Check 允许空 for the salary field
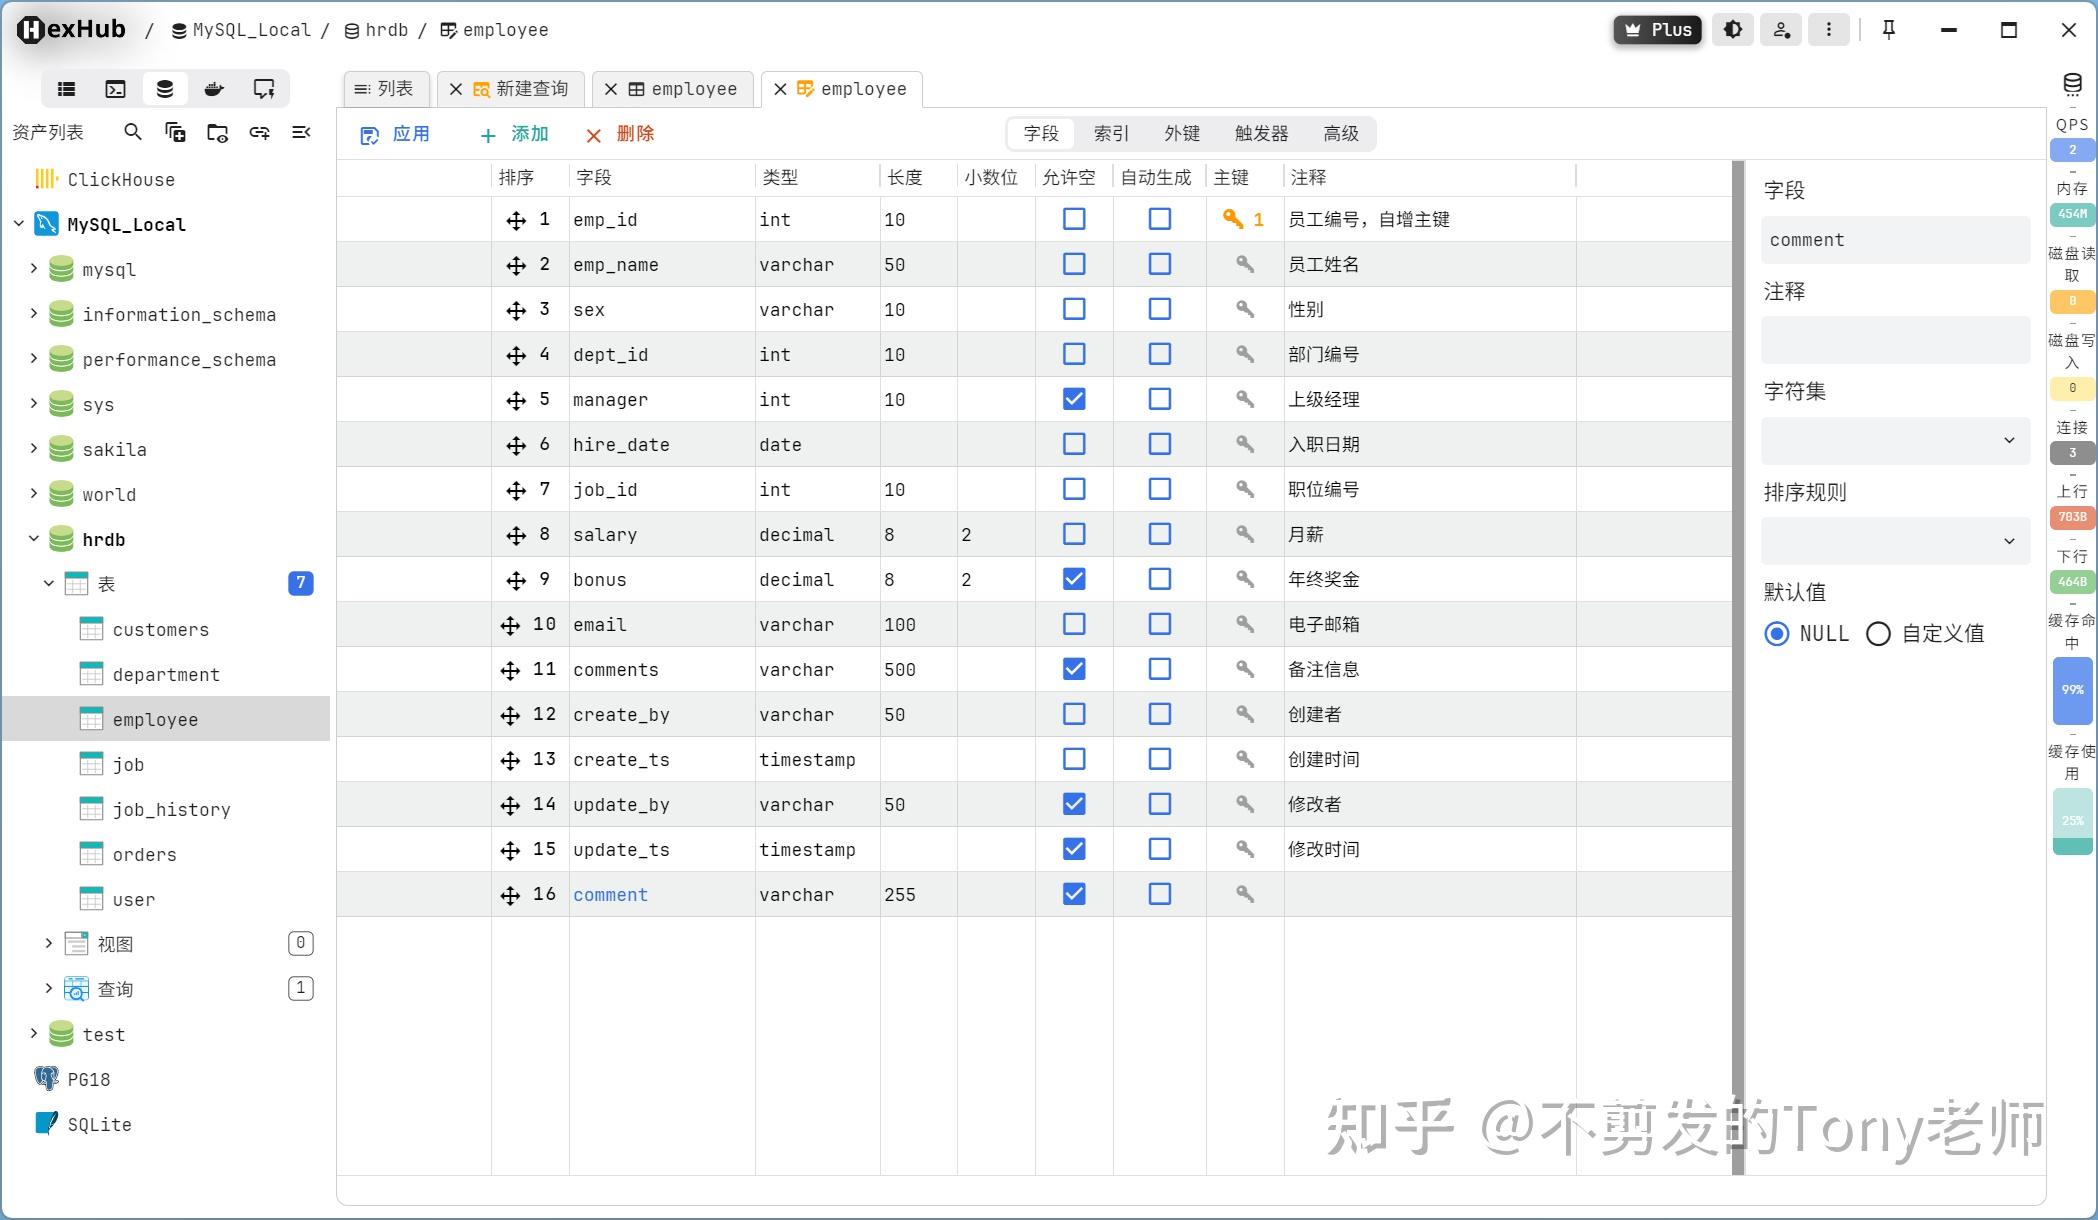Viewport: 2098px width, 1220px height. pos(1073,534)
